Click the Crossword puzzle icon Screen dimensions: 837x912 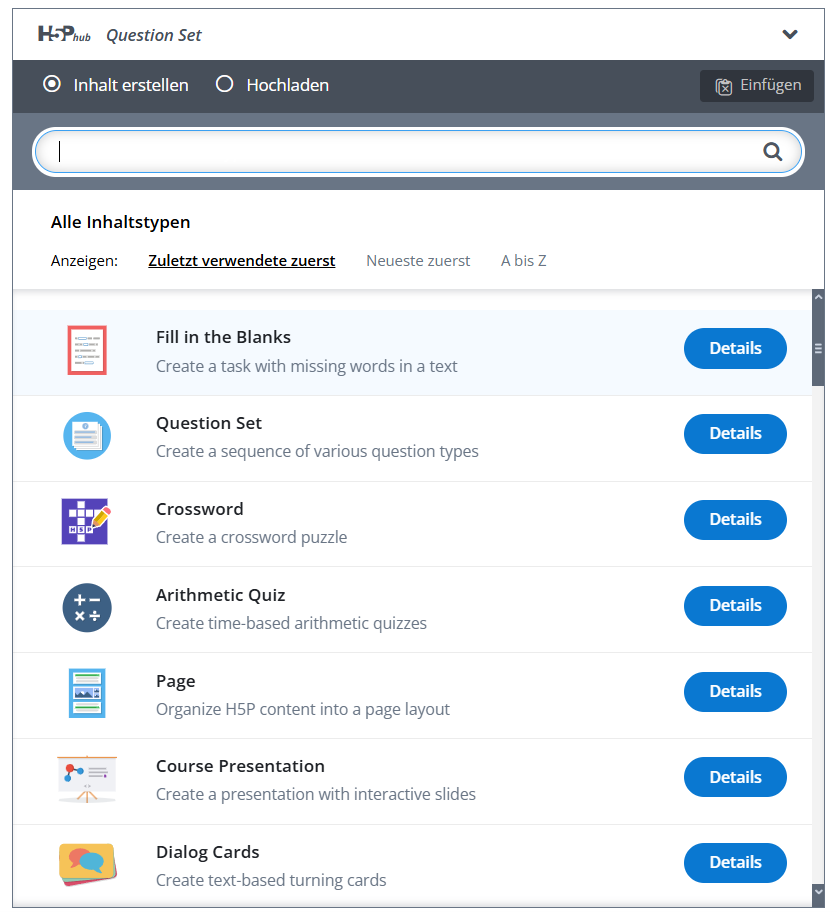(86, 521)
